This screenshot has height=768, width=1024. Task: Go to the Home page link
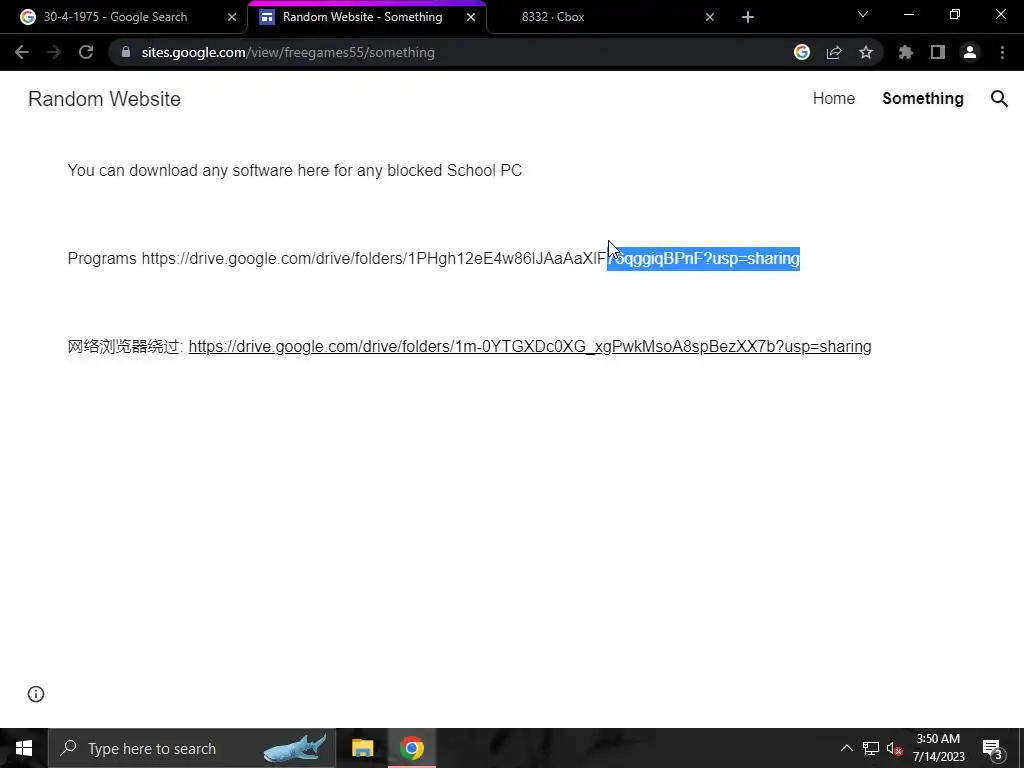click(833, 99)
